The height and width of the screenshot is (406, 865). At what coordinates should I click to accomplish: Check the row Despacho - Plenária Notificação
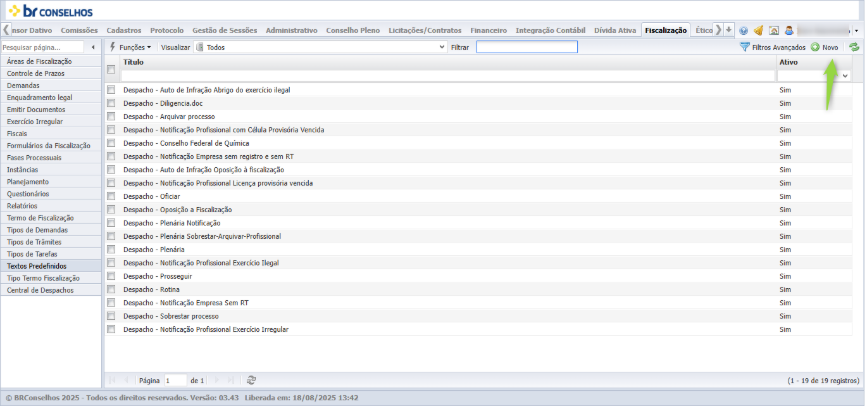[111, 223]
